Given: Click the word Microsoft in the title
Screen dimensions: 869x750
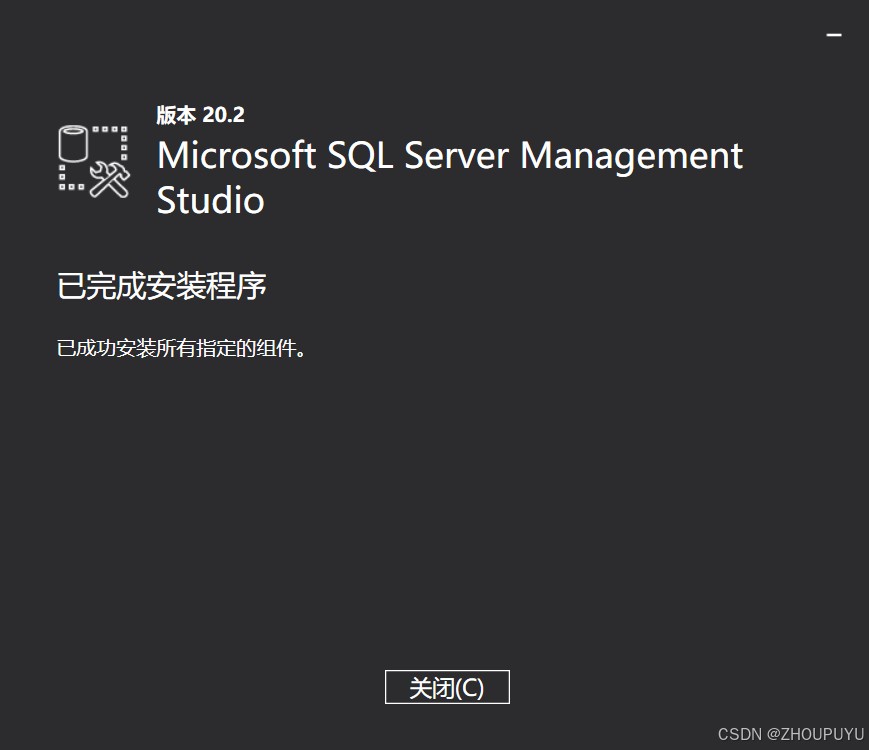Looking at the screenshot, I should [236, 156].
